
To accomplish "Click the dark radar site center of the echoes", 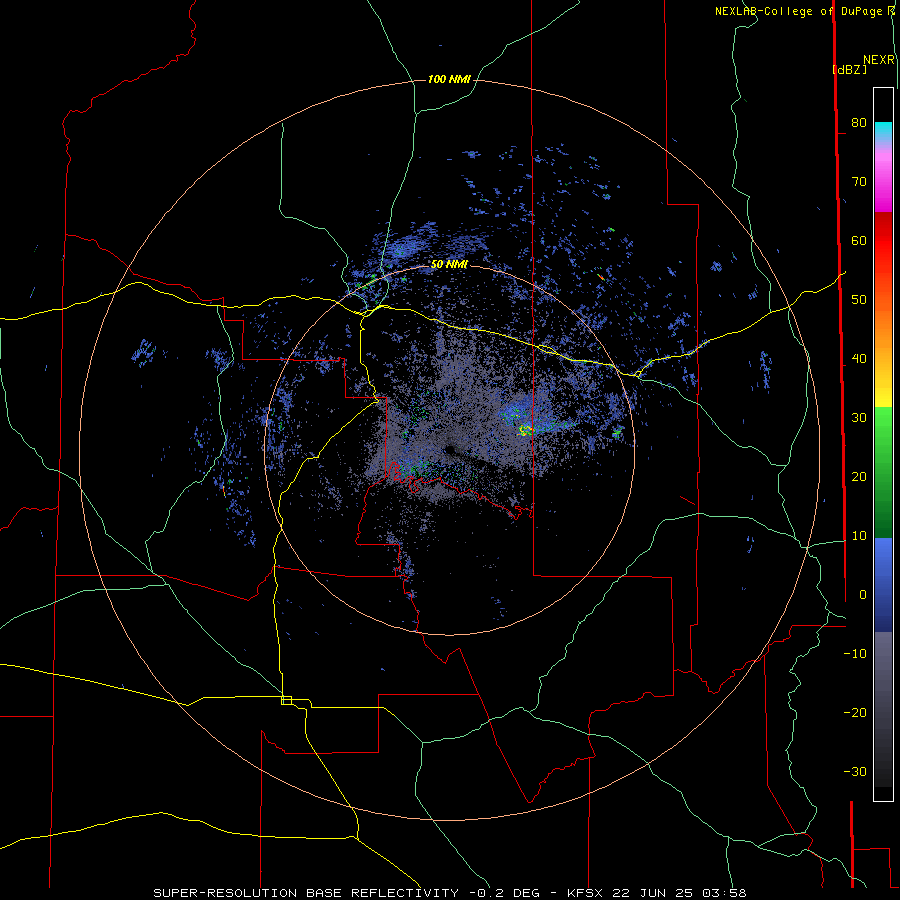I will click(449, 449).
